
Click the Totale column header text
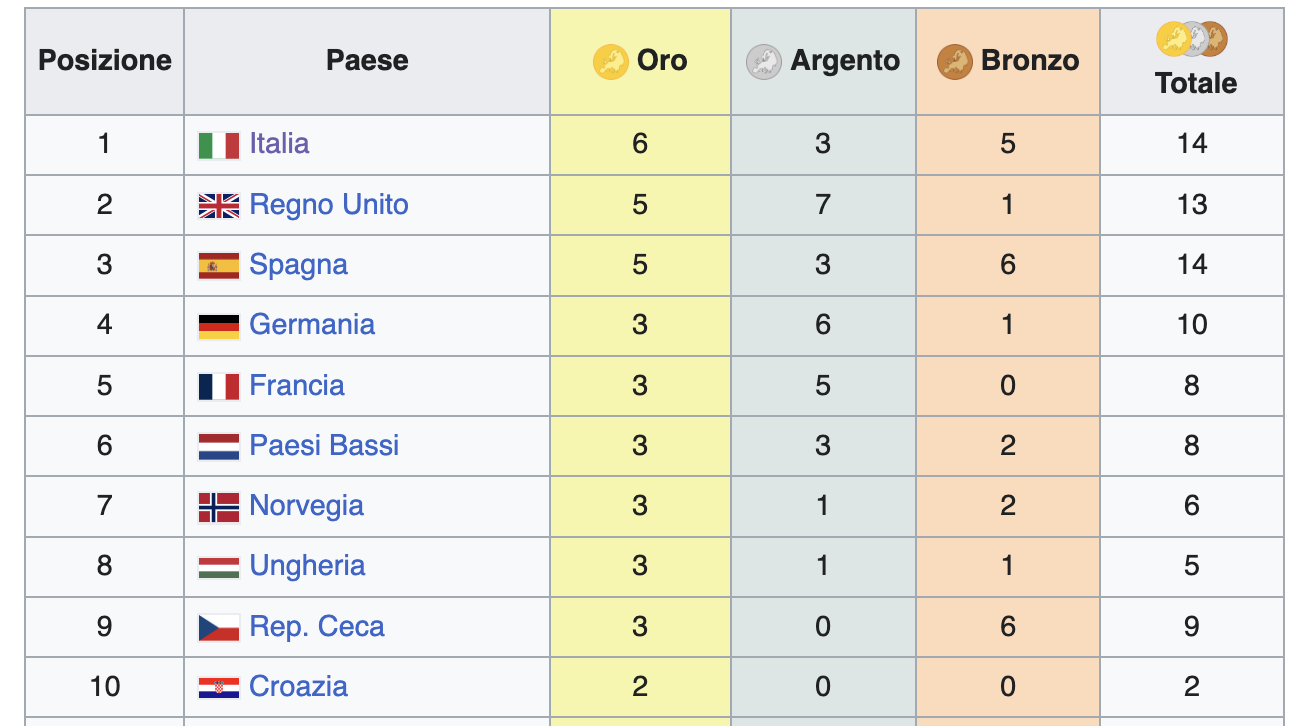1196,83
